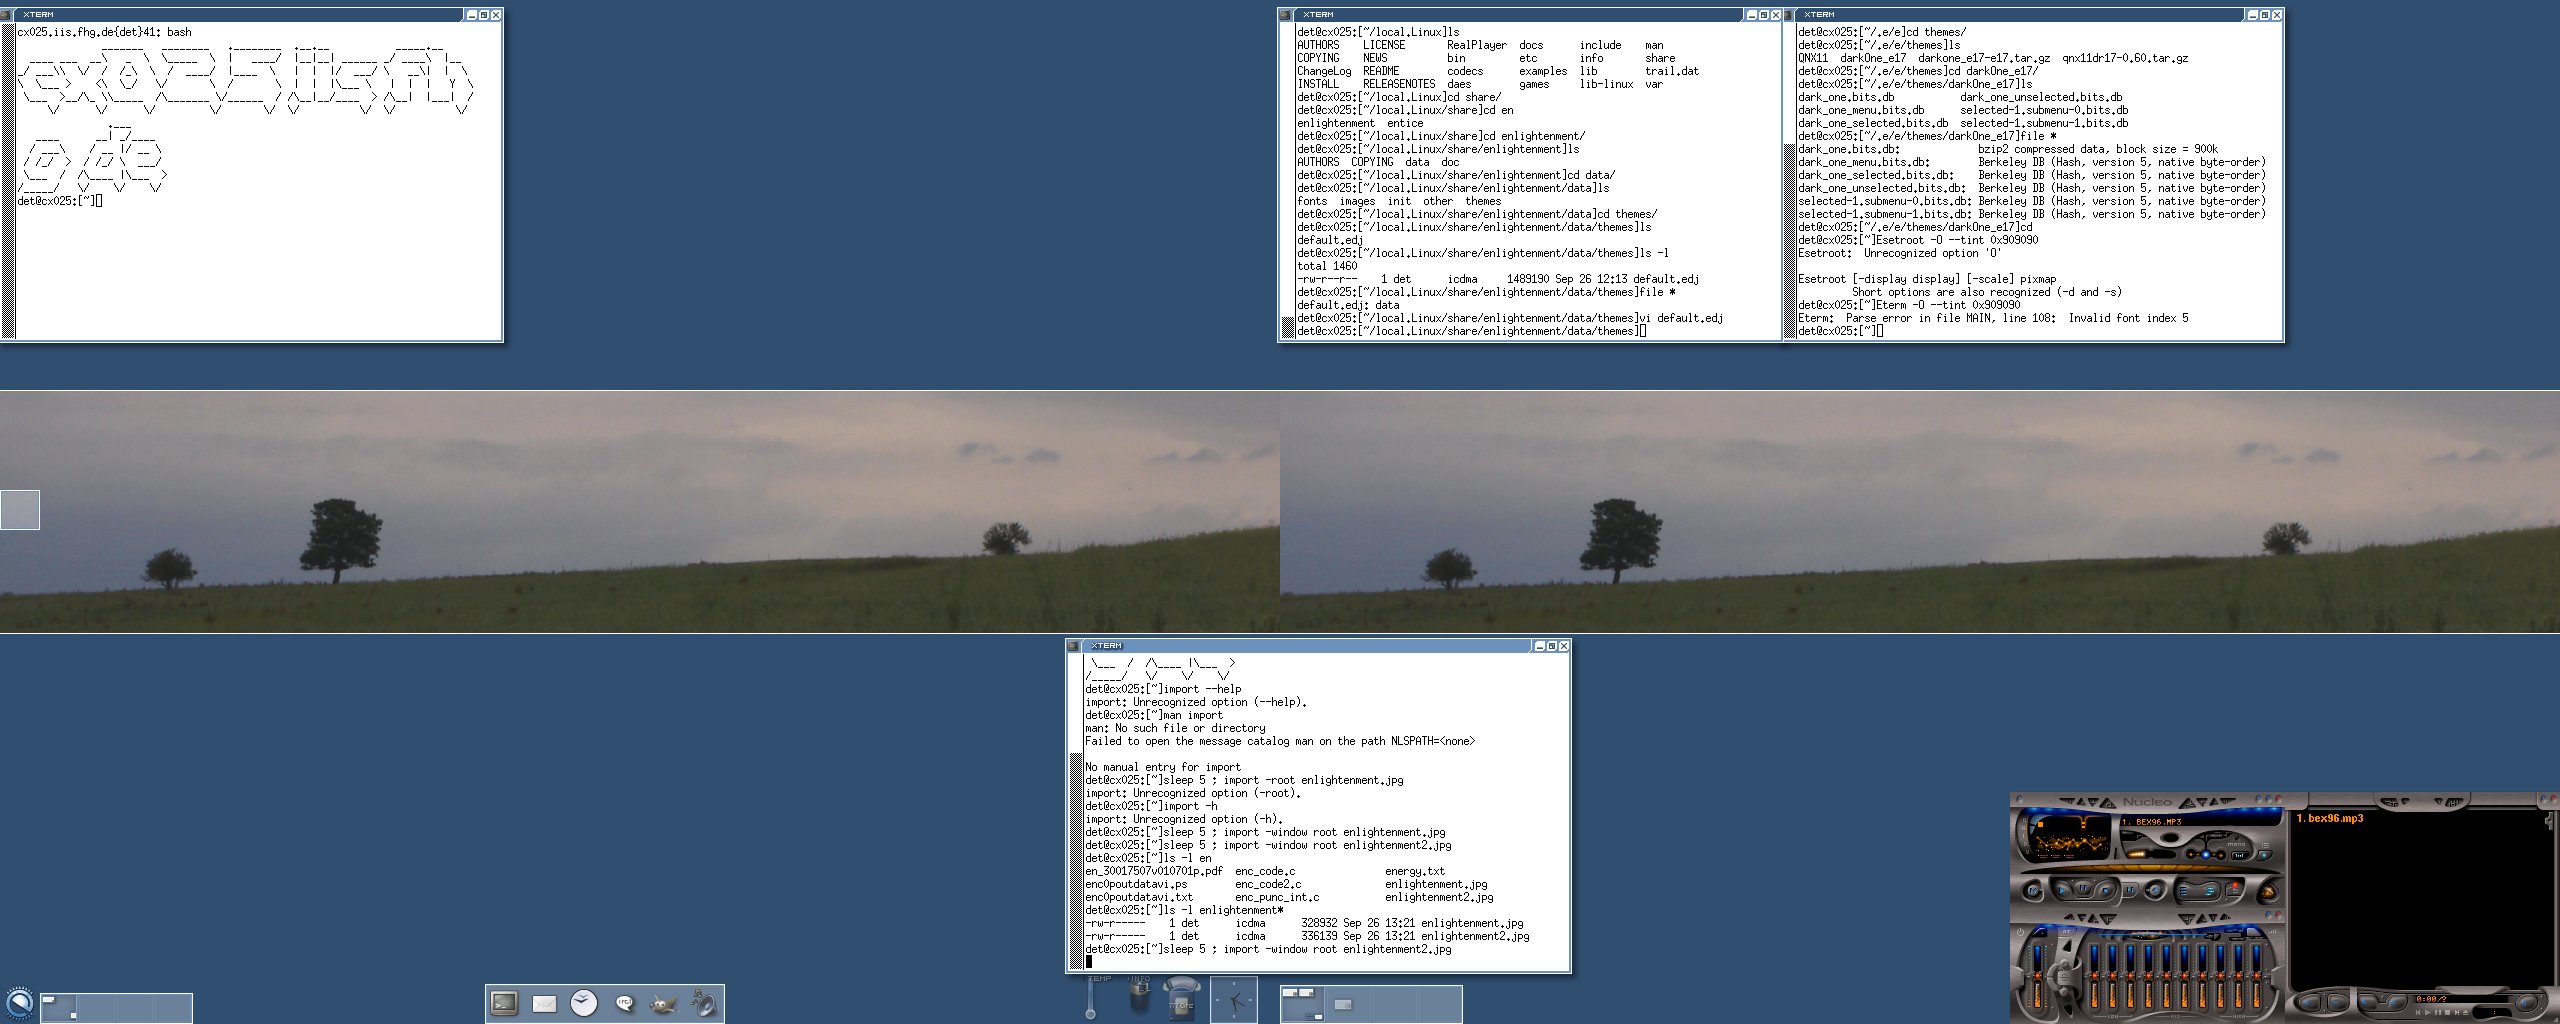Launch GIMP from the icon bar
Image resolution: width=2560 pixels, height=1024 pixels.
663,1003
